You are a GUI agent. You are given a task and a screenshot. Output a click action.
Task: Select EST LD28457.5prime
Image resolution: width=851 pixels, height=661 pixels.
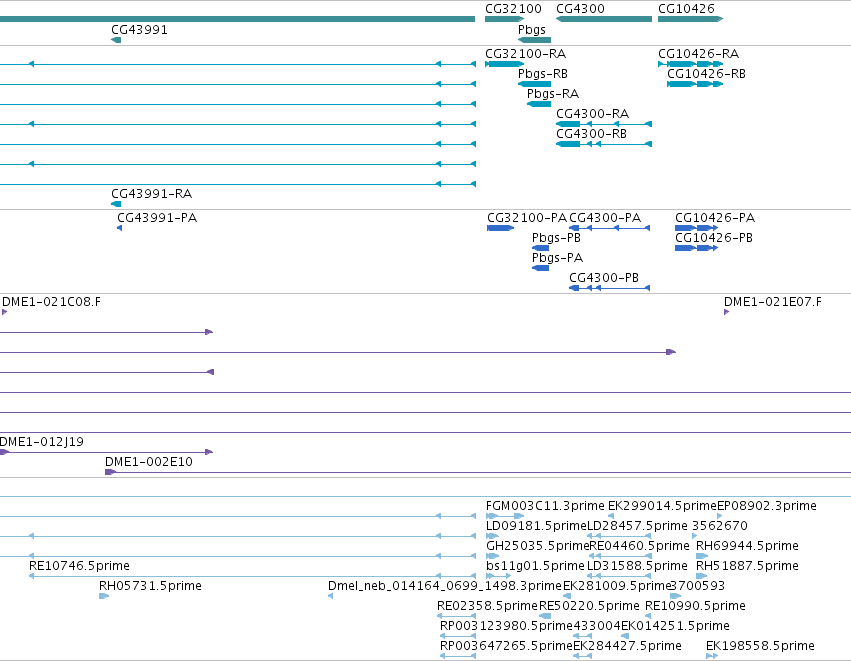point(619,536)
